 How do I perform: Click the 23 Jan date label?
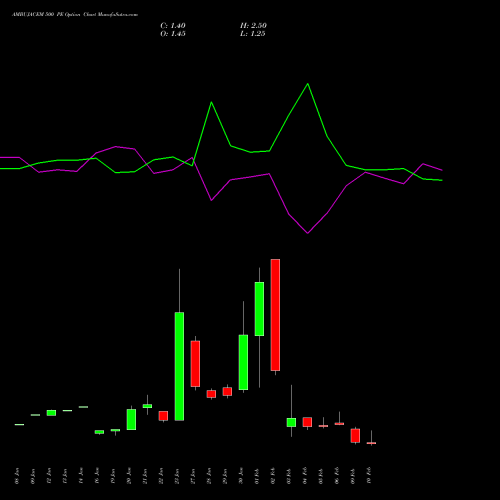coord(177,476)
